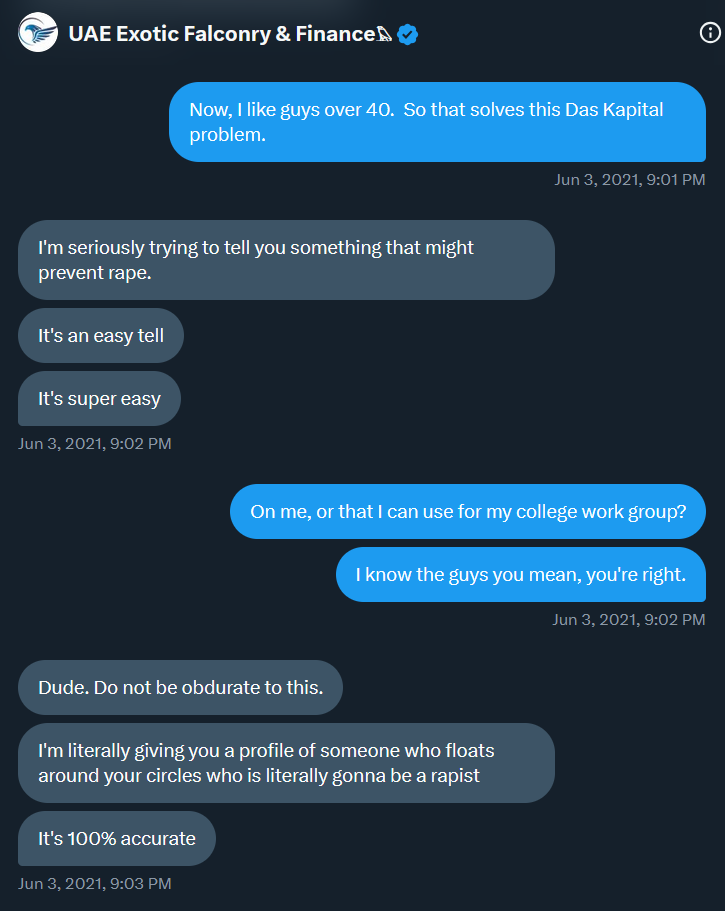Open the conversation info icon
725x911 pixels.
pos(710,33)
